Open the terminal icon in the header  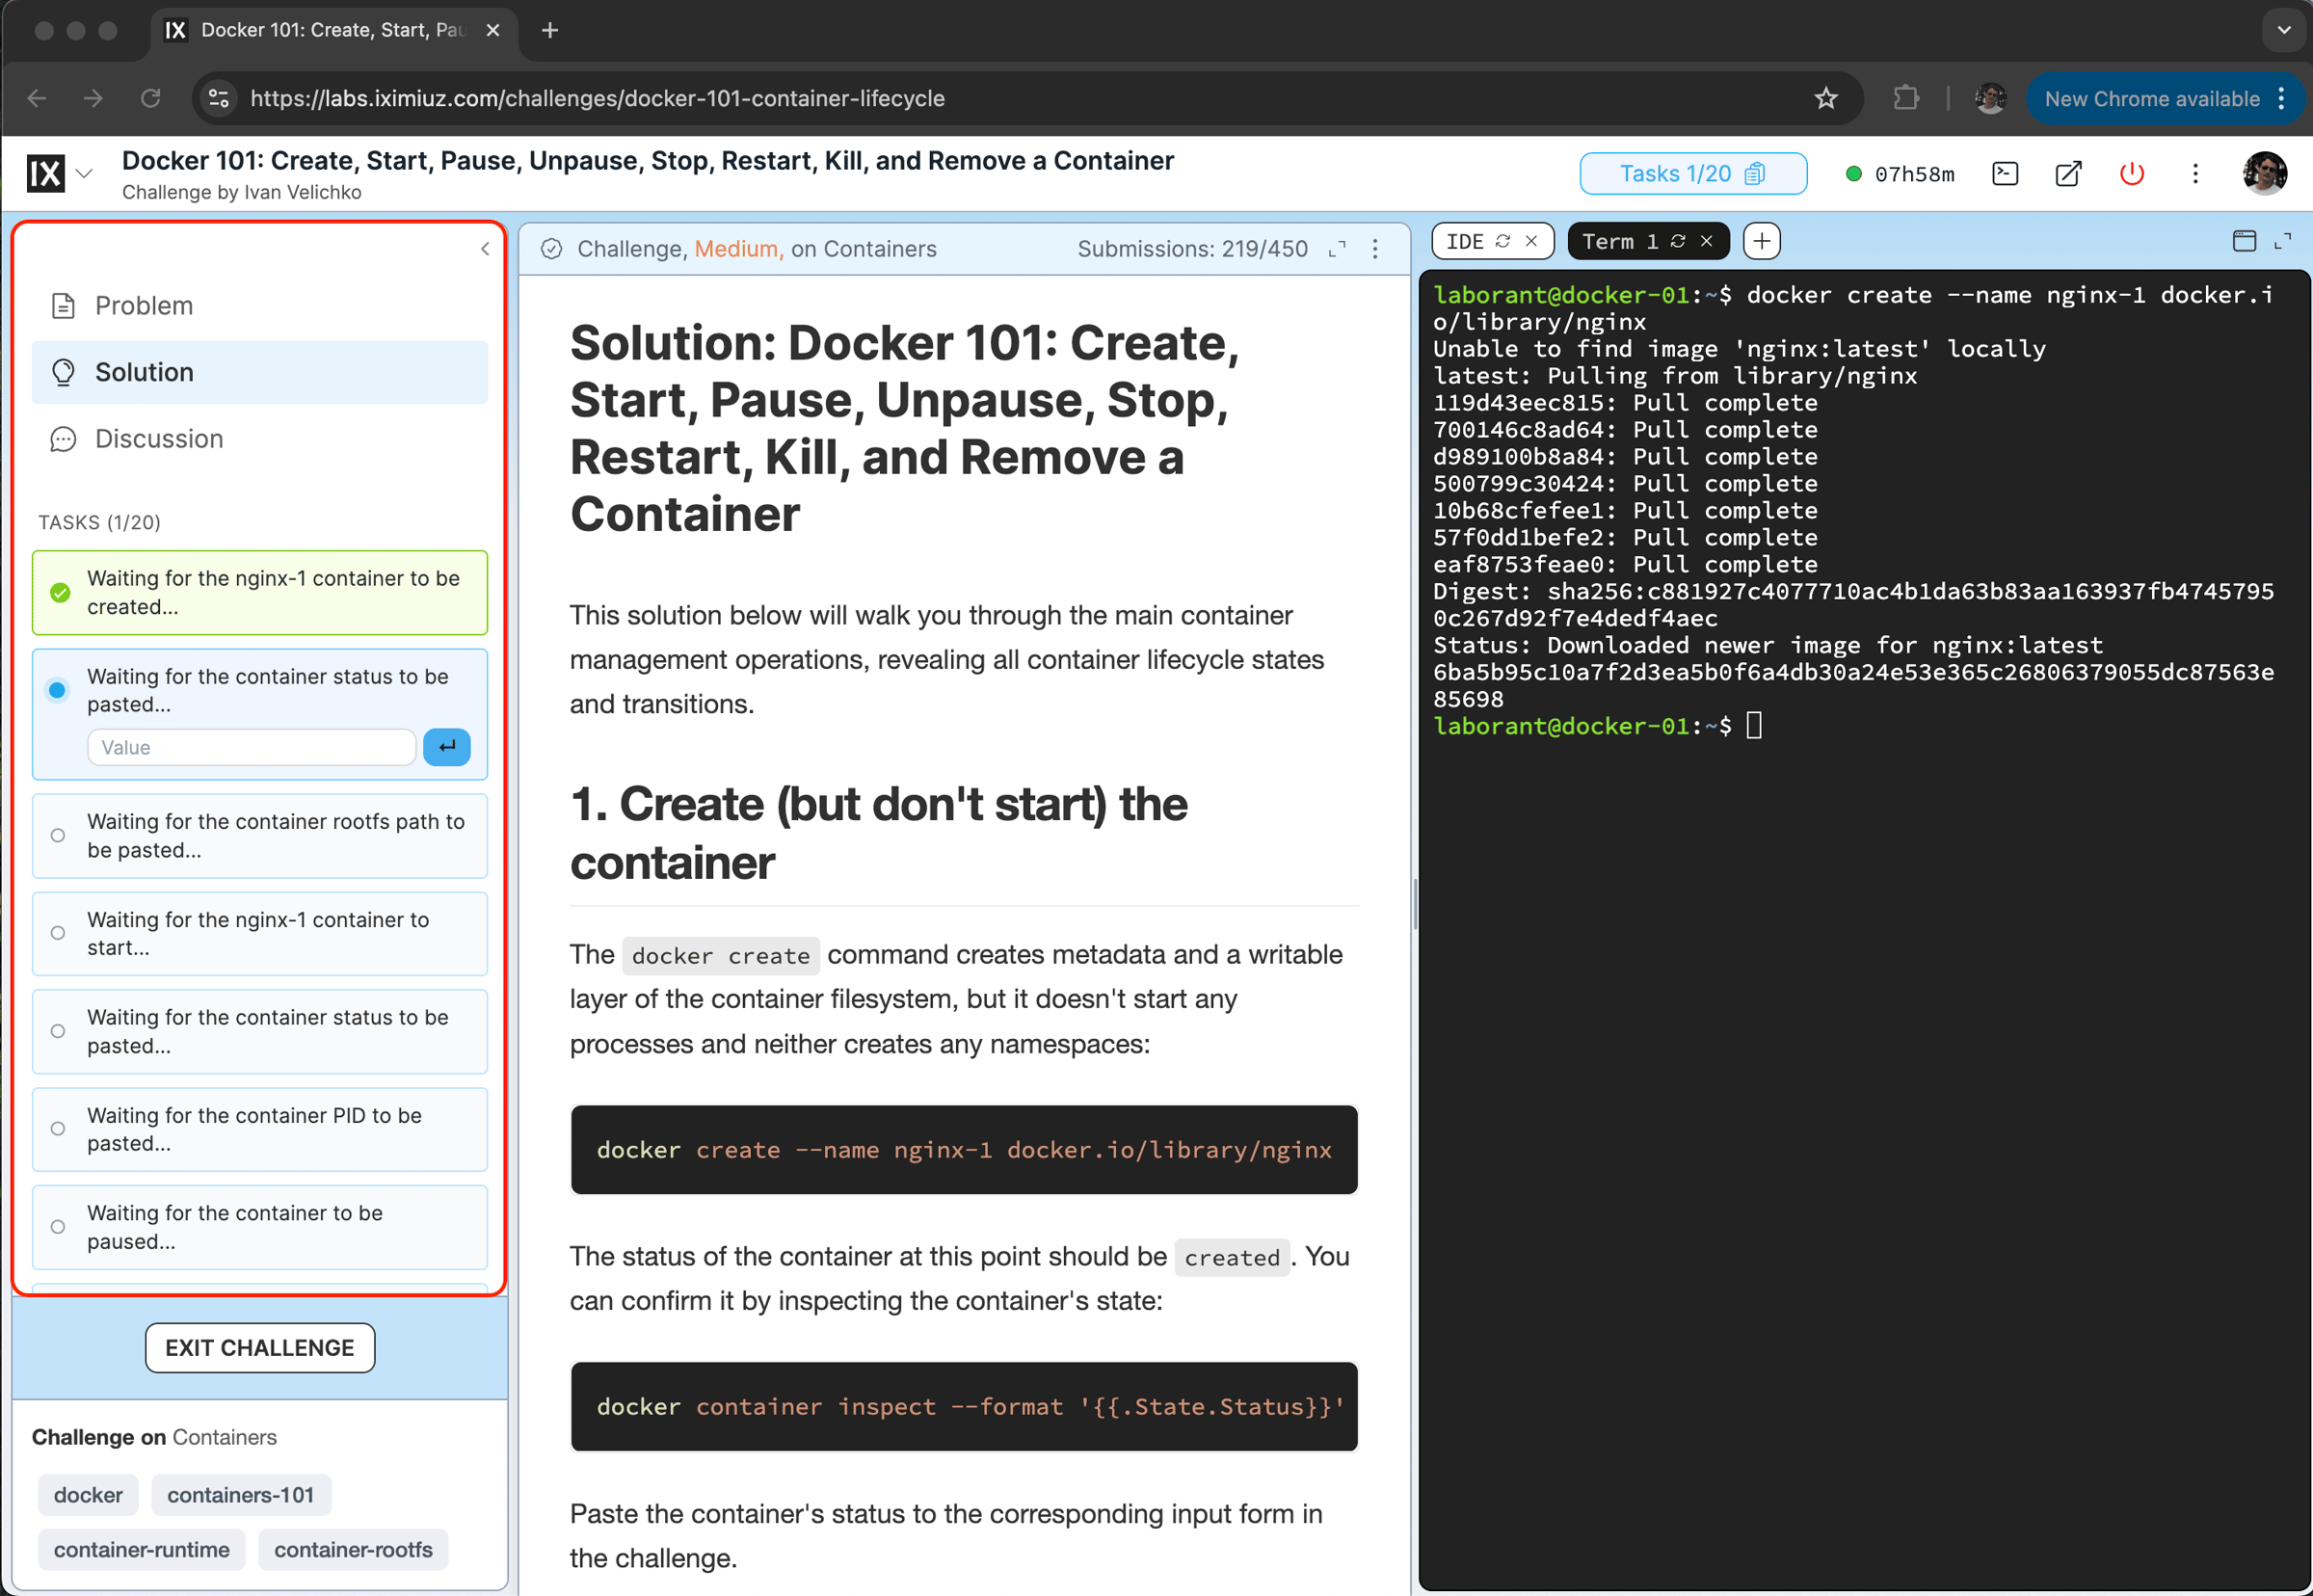(x=2004, y=174)
